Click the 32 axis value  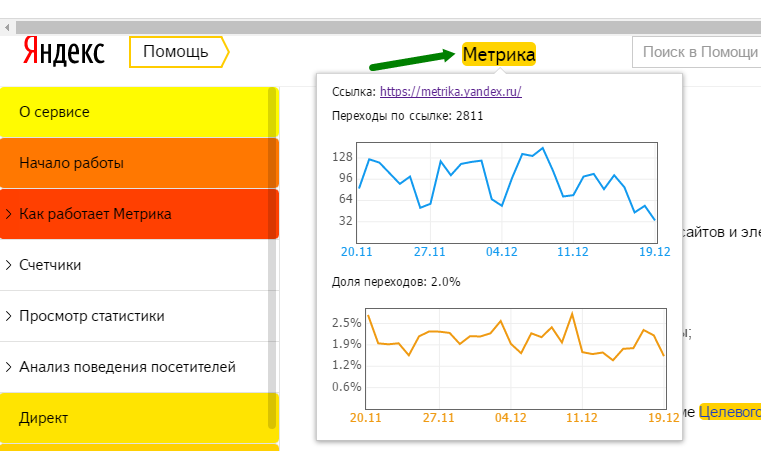(x=346, y=221)
